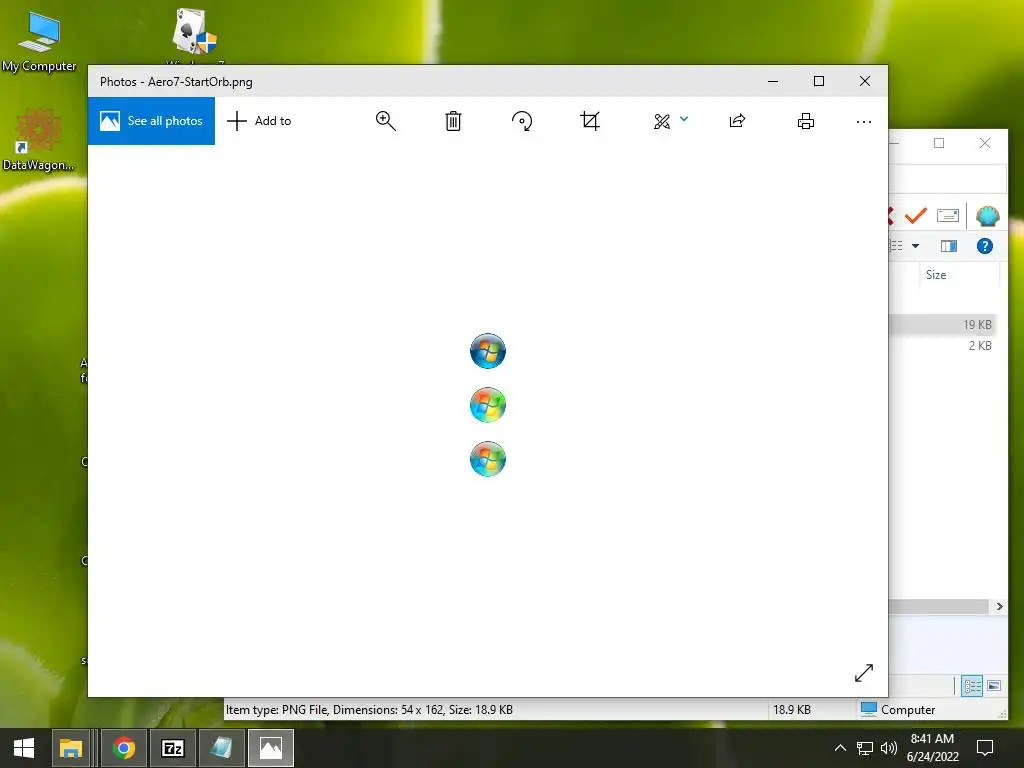Image resolution: width=1024 pixels, height=768 pixels.
Task: Click the shell icon in background window
Action: 987,216
